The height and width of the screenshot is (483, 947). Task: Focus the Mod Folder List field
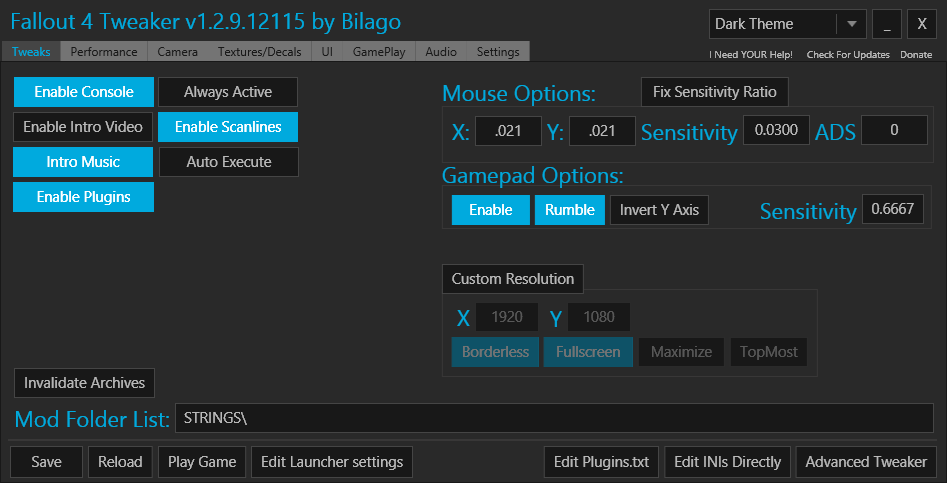point(554,418)
